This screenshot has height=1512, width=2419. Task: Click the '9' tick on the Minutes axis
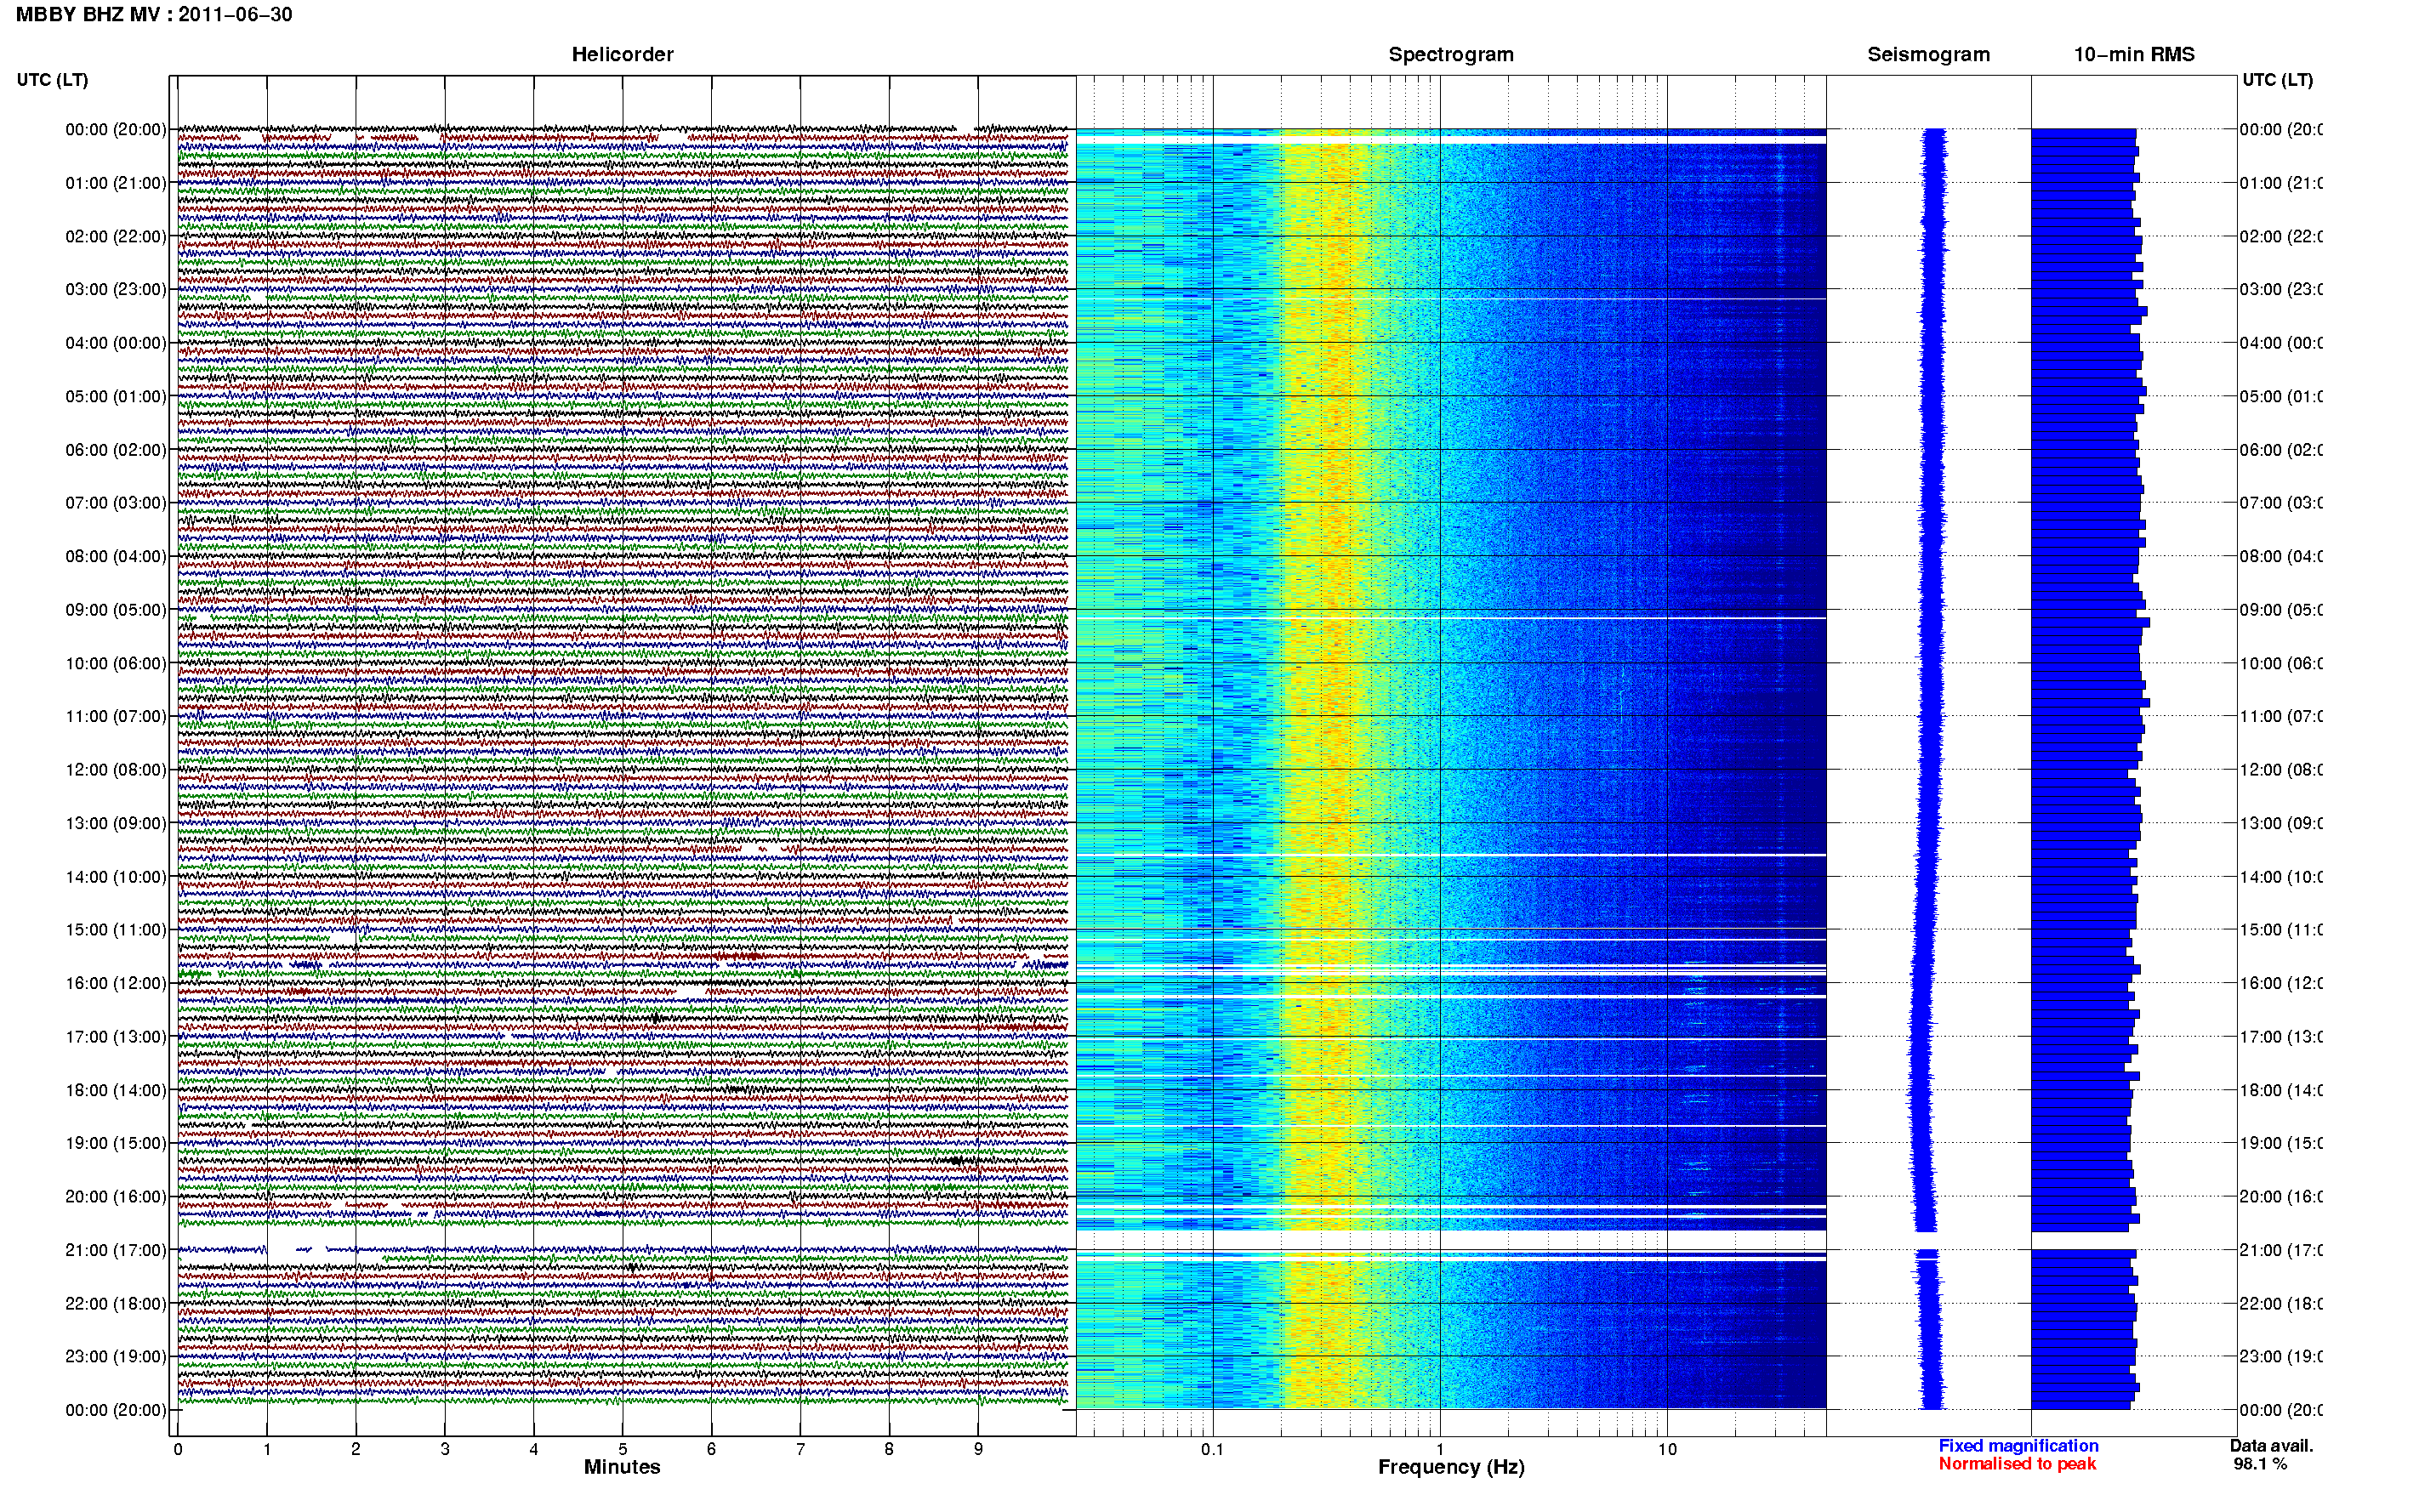(x=978, y=1449)
